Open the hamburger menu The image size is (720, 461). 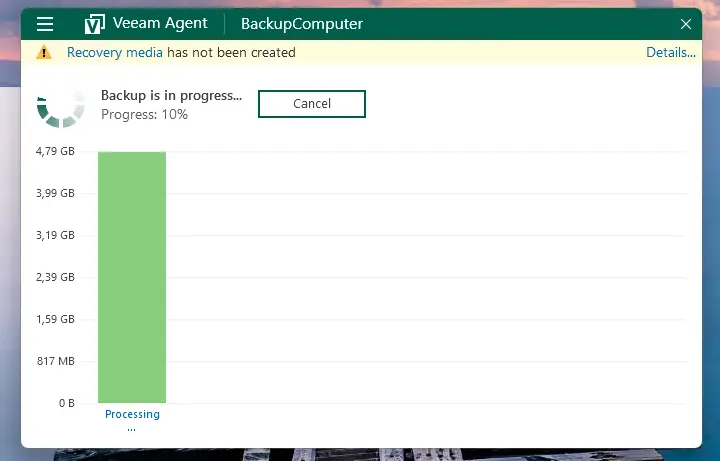click(x=45, y=24)
